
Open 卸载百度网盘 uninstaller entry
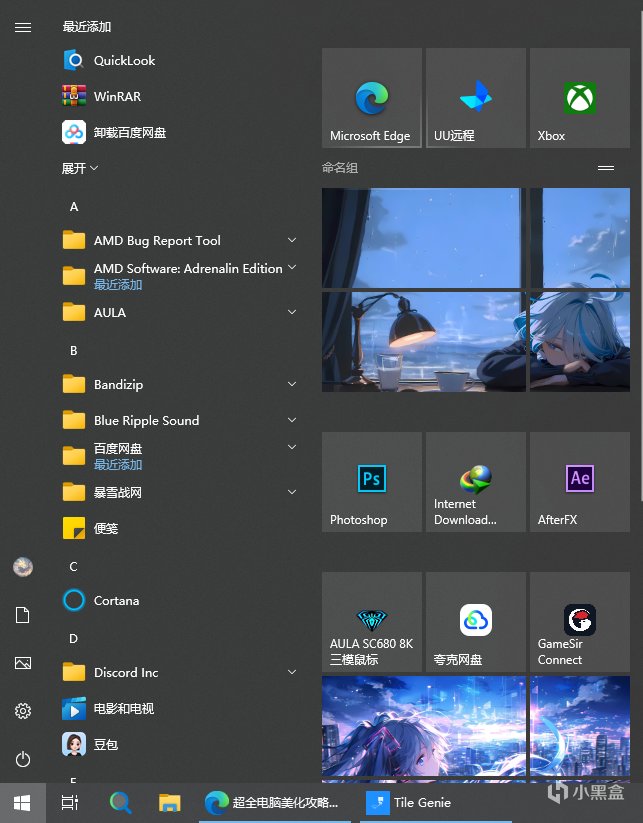point(178,132)
